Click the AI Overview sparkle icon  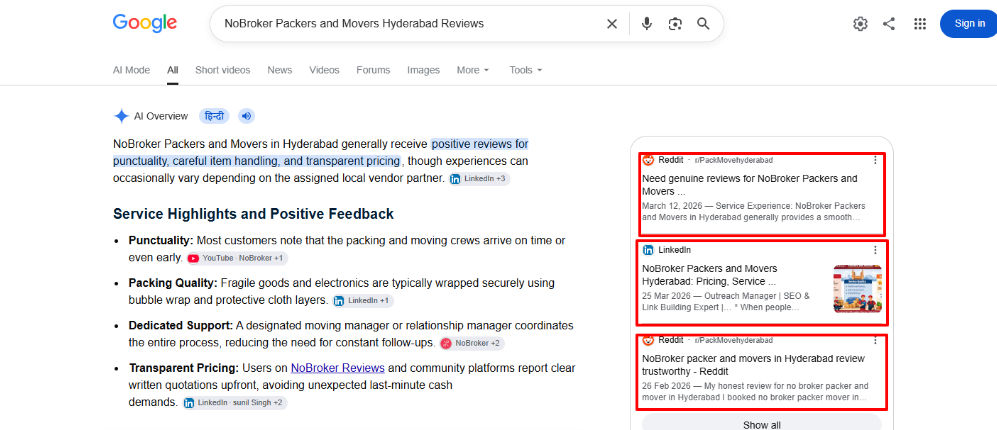[121, 116]
